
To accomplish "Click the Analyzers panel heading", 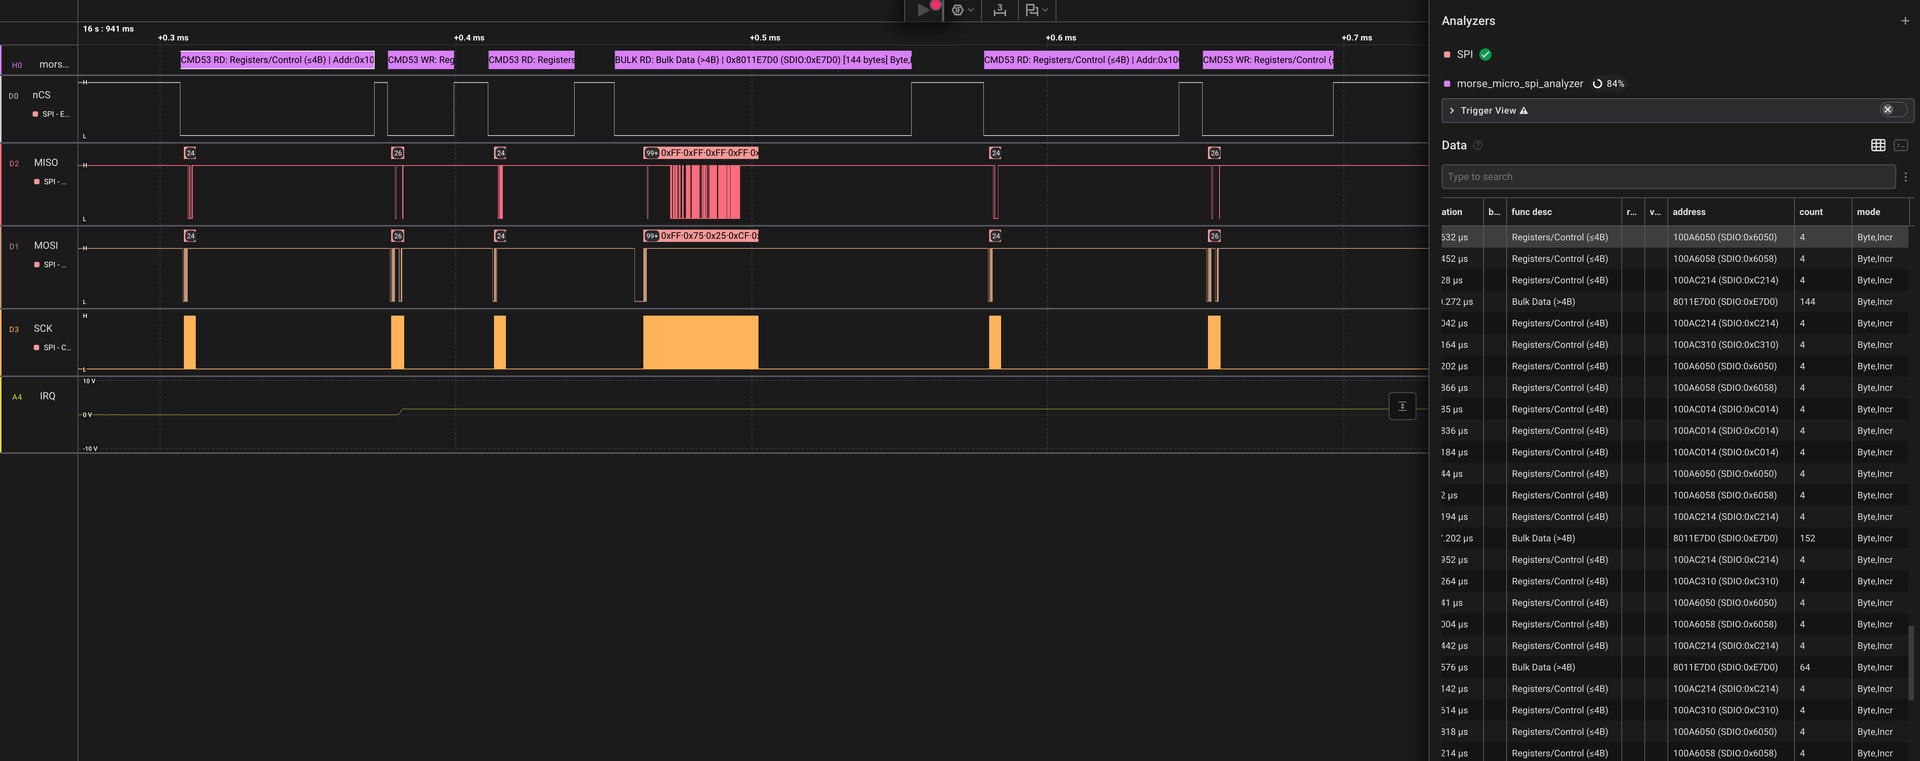I will (x=1468, y=21).
